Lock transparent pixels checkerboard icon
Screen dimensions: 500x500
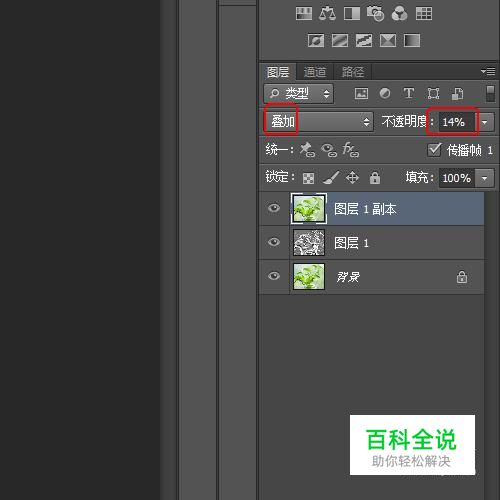[x=308, y=178]
